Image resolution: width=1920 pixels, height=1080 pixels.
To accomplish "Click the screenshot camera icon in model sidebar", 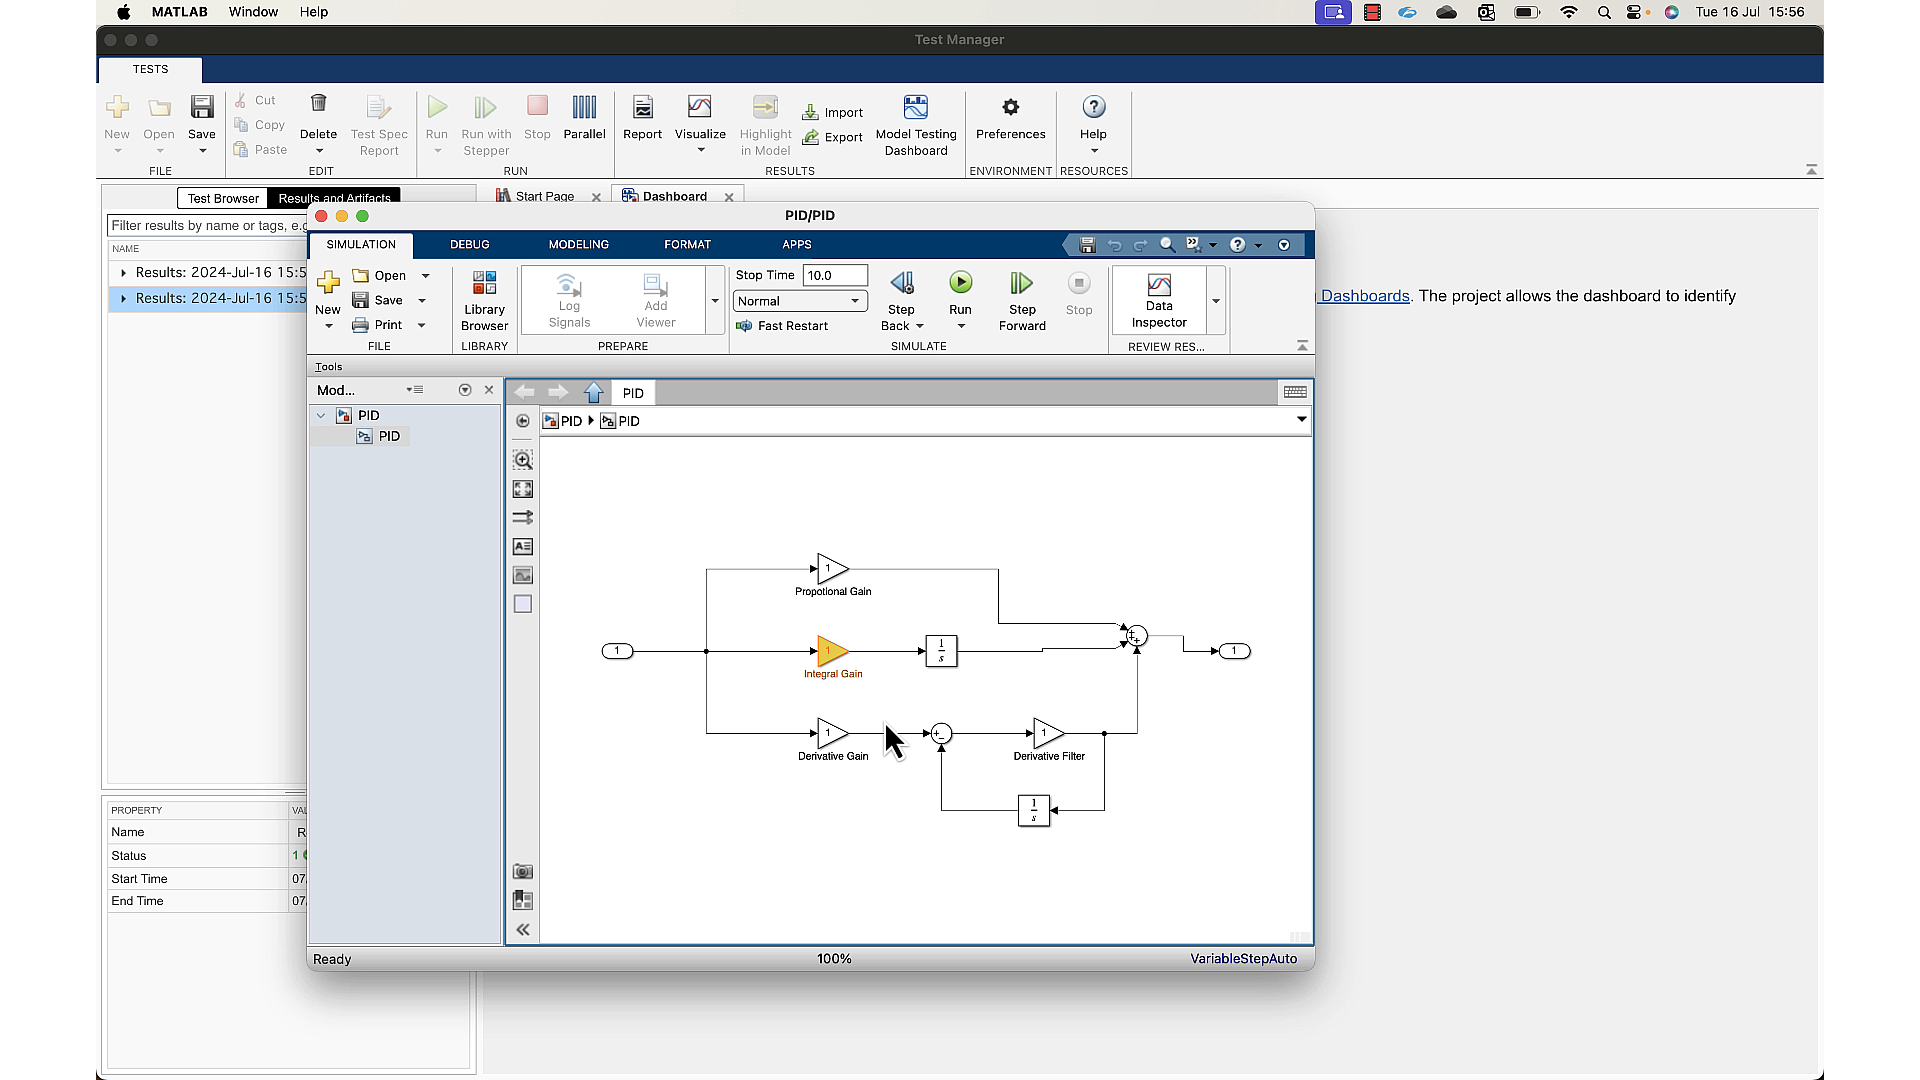I will (x=522, y=871).
